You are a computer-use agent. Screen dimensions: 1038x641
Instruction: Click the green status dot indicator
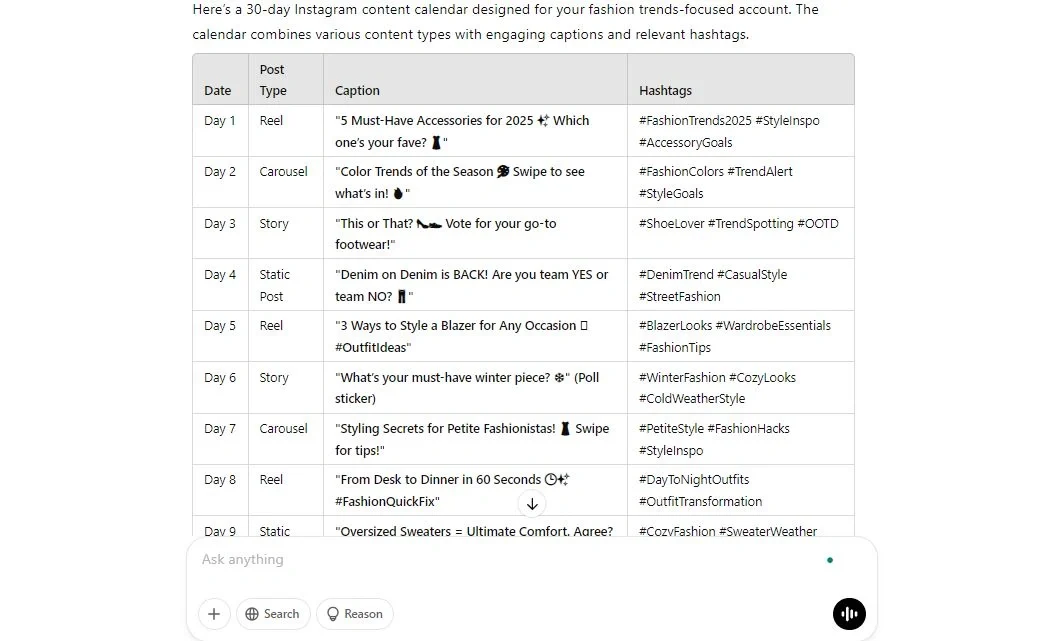tap(830, 561)
